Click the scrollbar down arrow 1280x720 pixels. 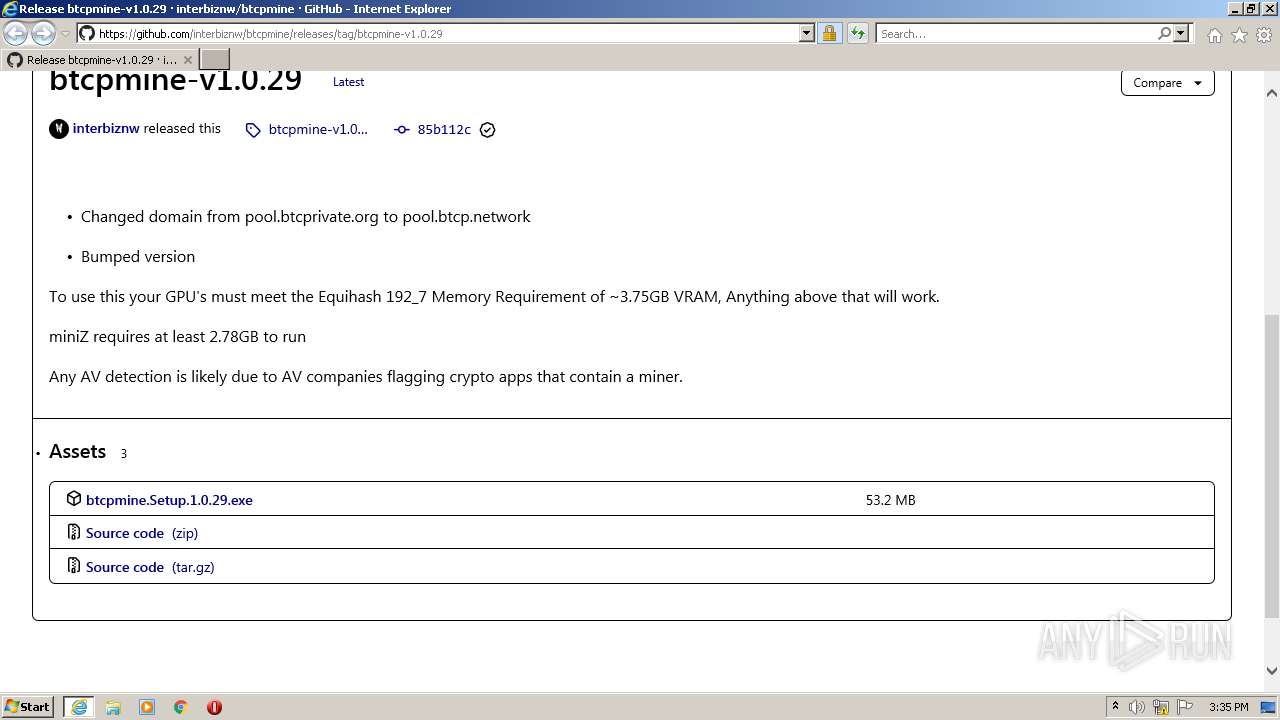[1272, 672]
